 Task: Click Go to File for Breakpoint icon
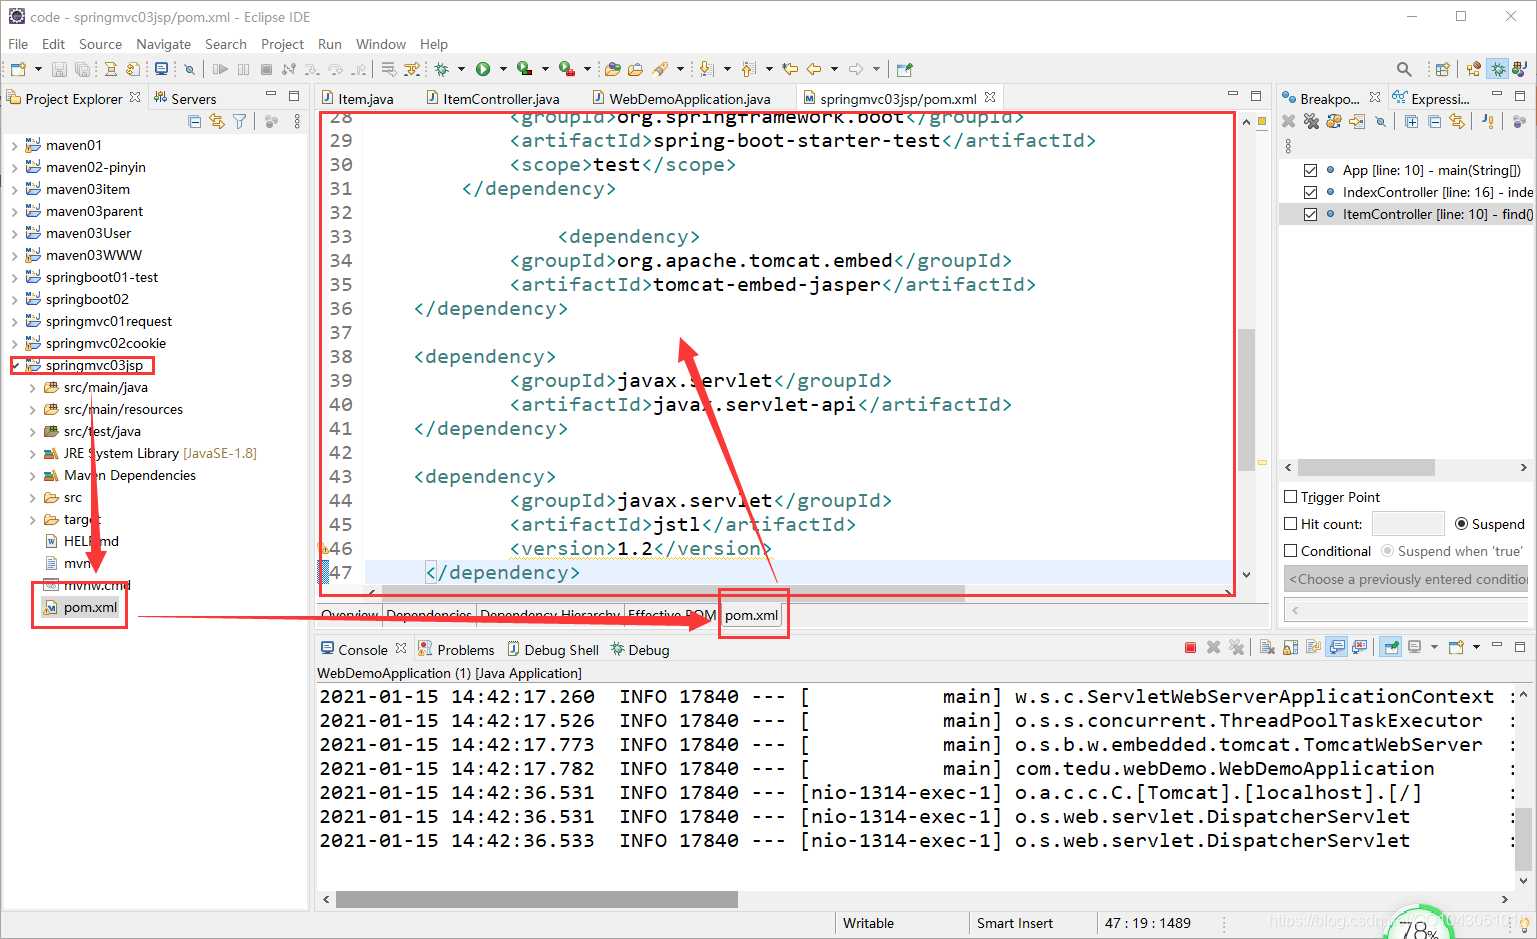point(1357,121)
